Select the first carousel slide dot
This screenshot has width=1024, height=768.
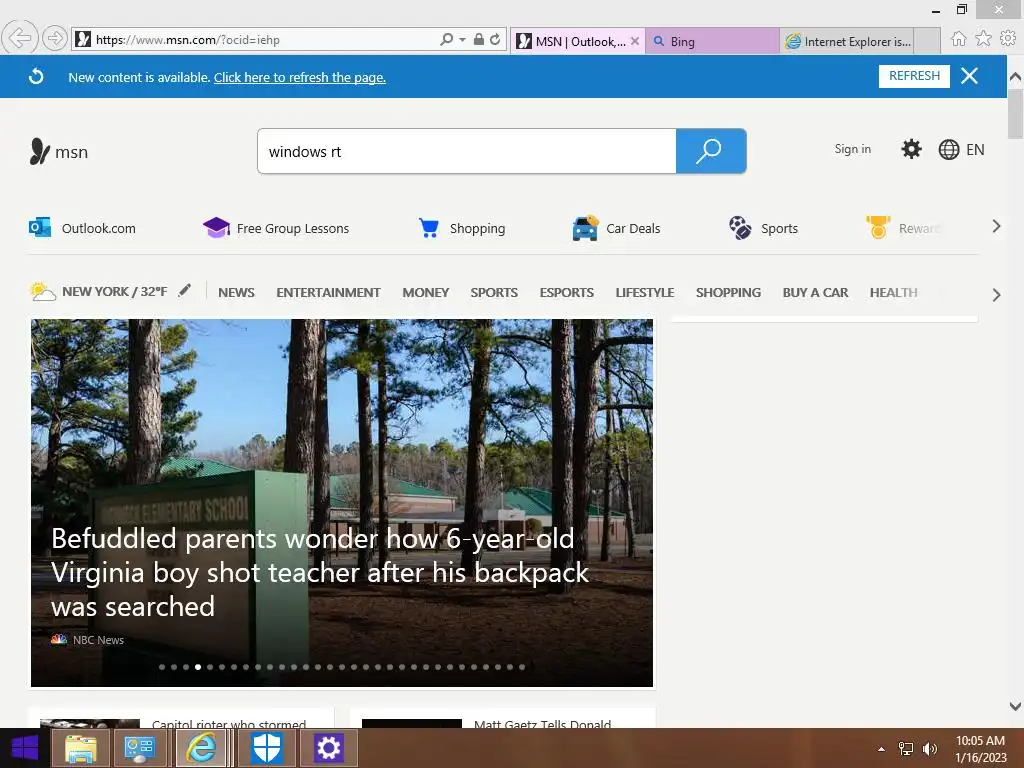tap(162, 667)
